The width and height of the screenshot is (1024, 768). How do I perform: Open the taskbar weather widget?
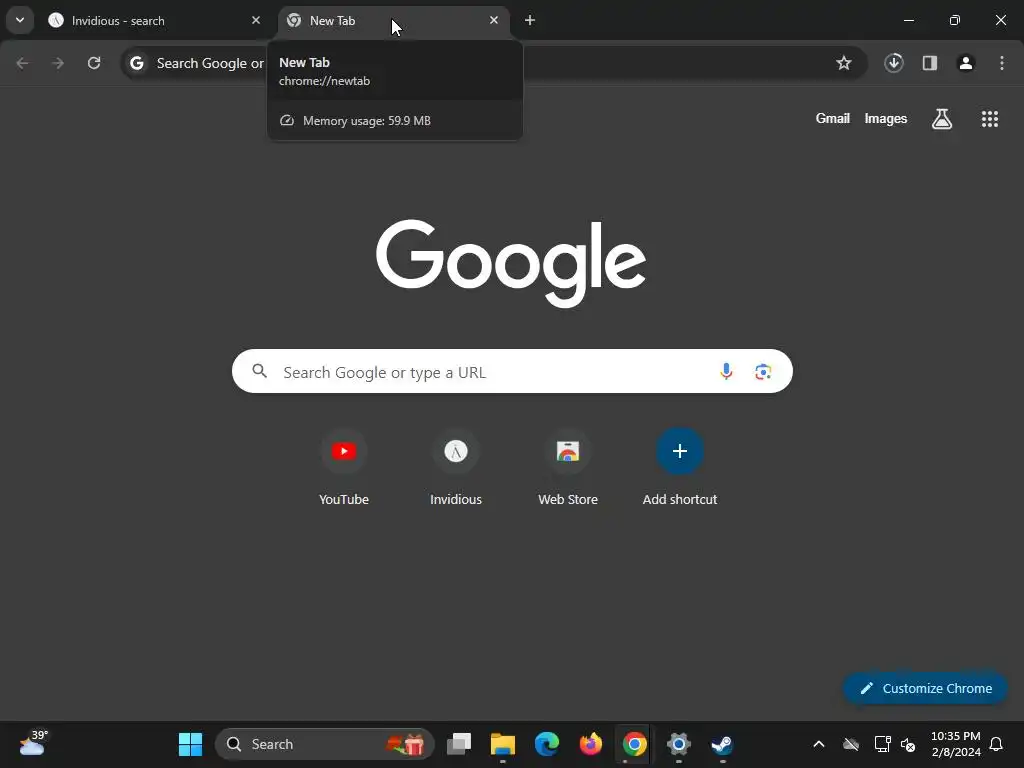click(33, 744)
